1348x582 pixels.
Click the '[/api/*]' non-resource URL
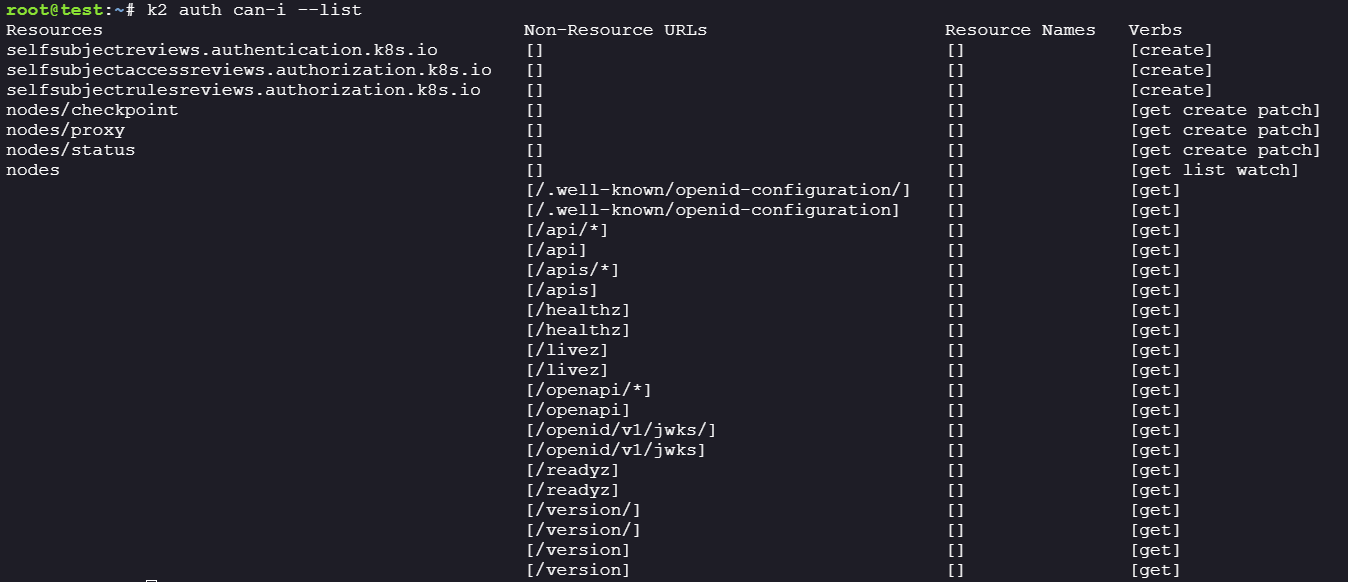tap(566, 230)
